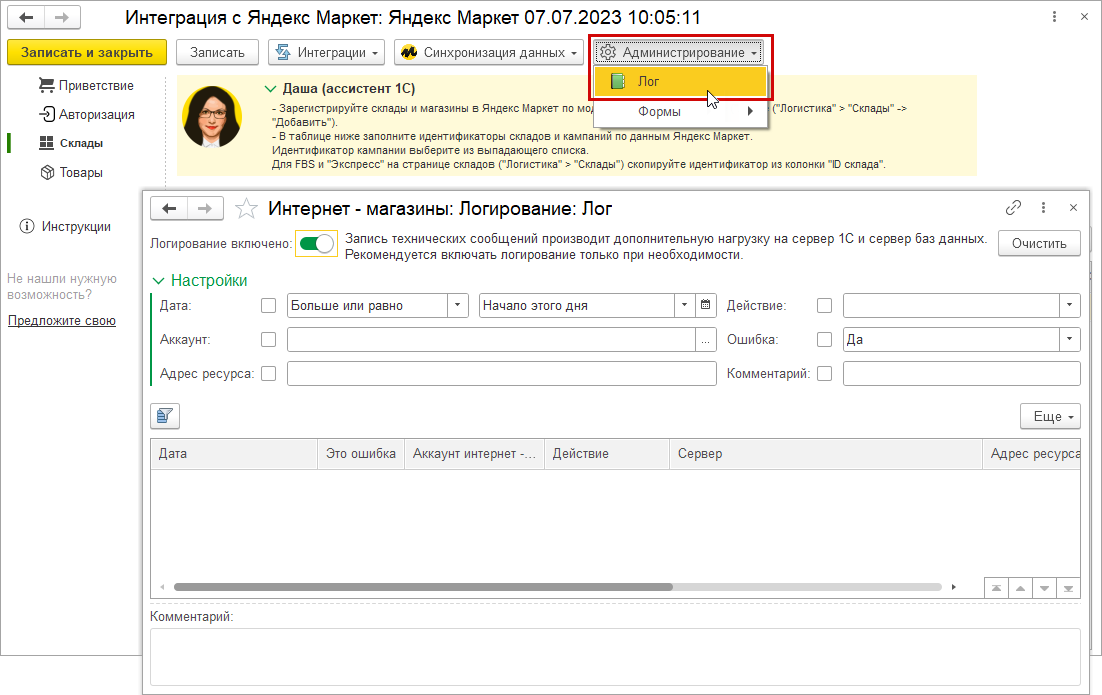
Task: Click table scrollbar right arrow
Action: coord(954,587)
